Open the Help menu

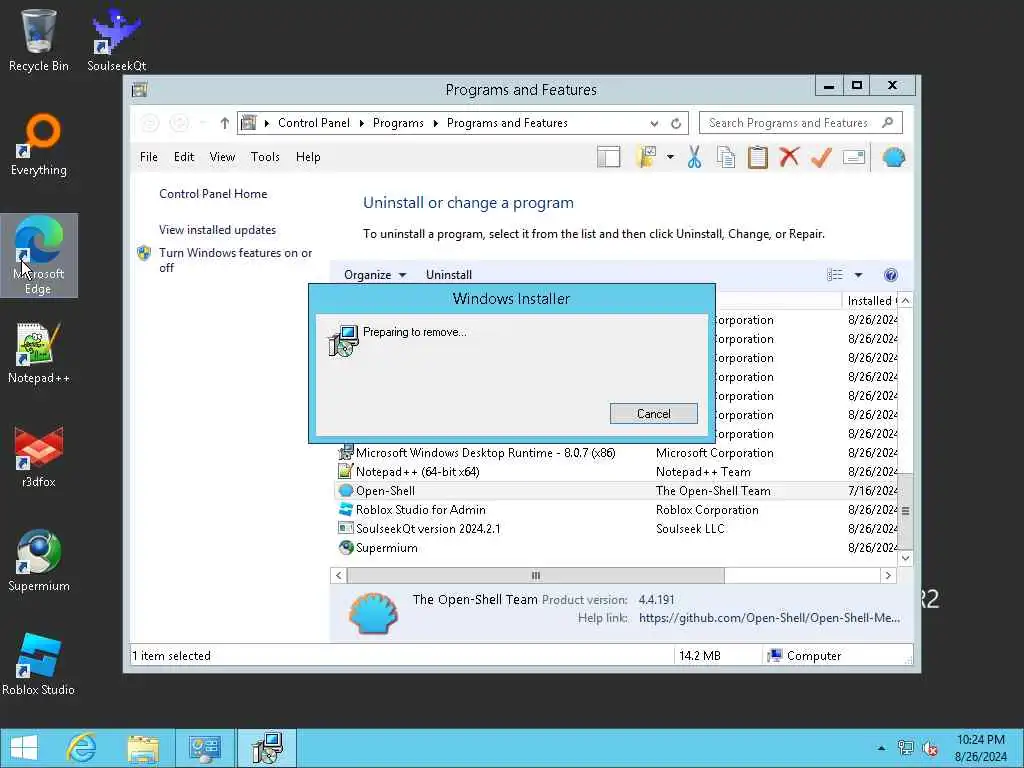click(x=308, y=157)
